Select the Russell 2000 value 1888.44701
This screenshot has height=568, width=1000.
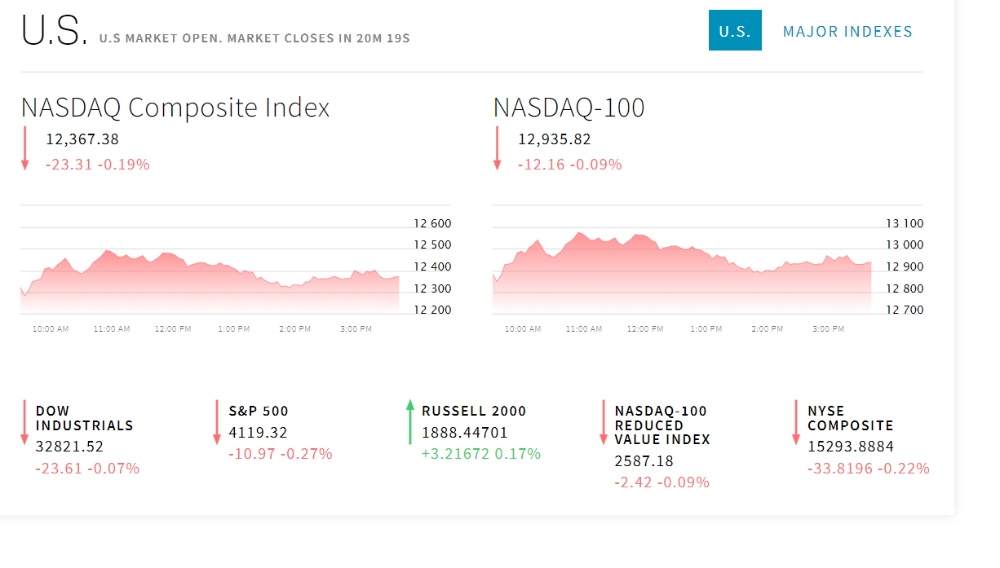[464, 433]
